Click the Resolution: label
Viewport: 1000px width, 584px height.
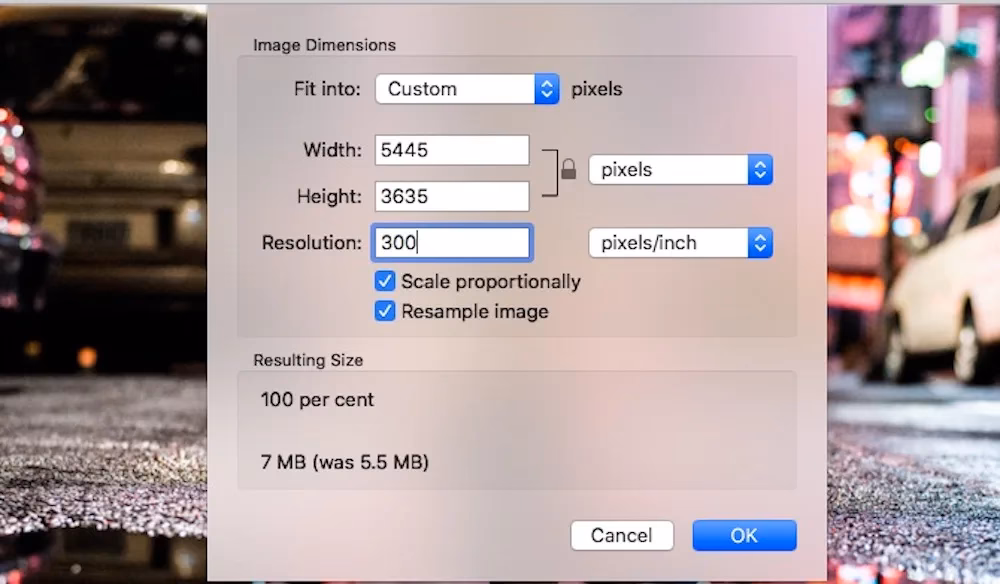(x=311, y=243)
